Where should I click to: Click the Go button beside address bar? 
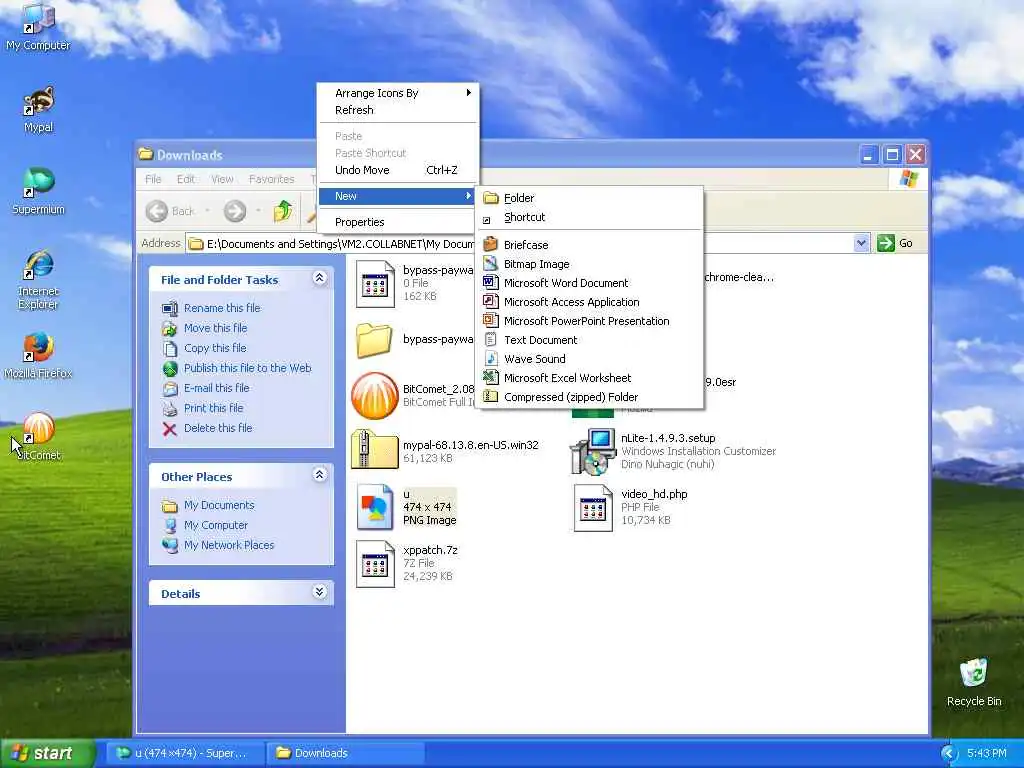[x=895, y=243]
